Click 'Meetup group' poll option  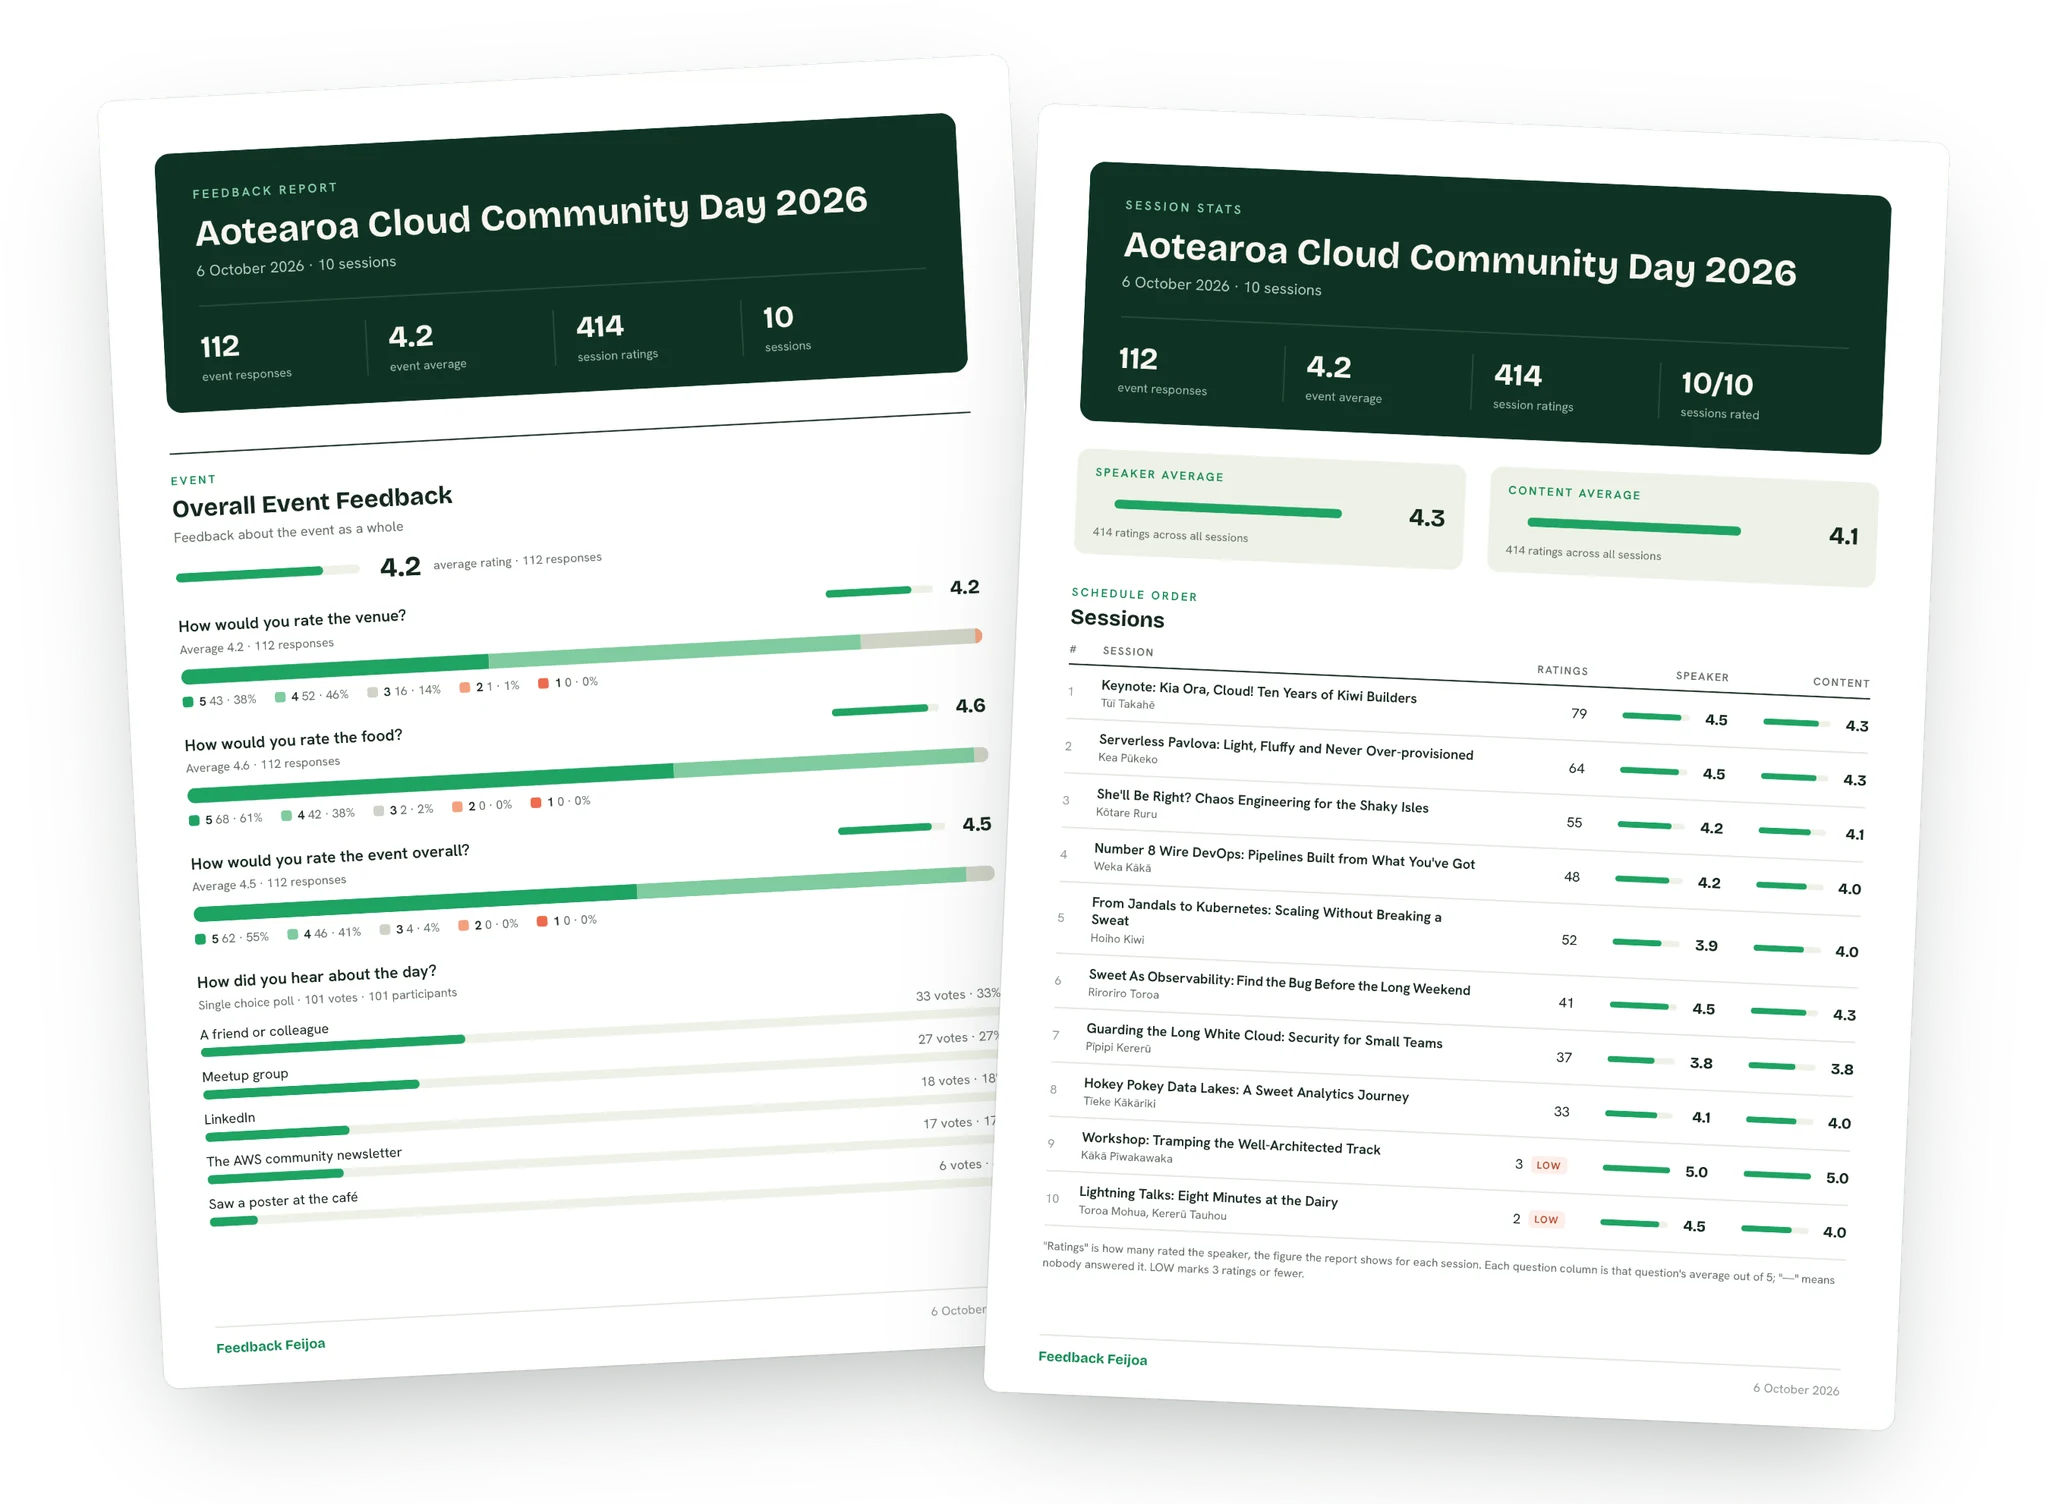click(245, 1075)
